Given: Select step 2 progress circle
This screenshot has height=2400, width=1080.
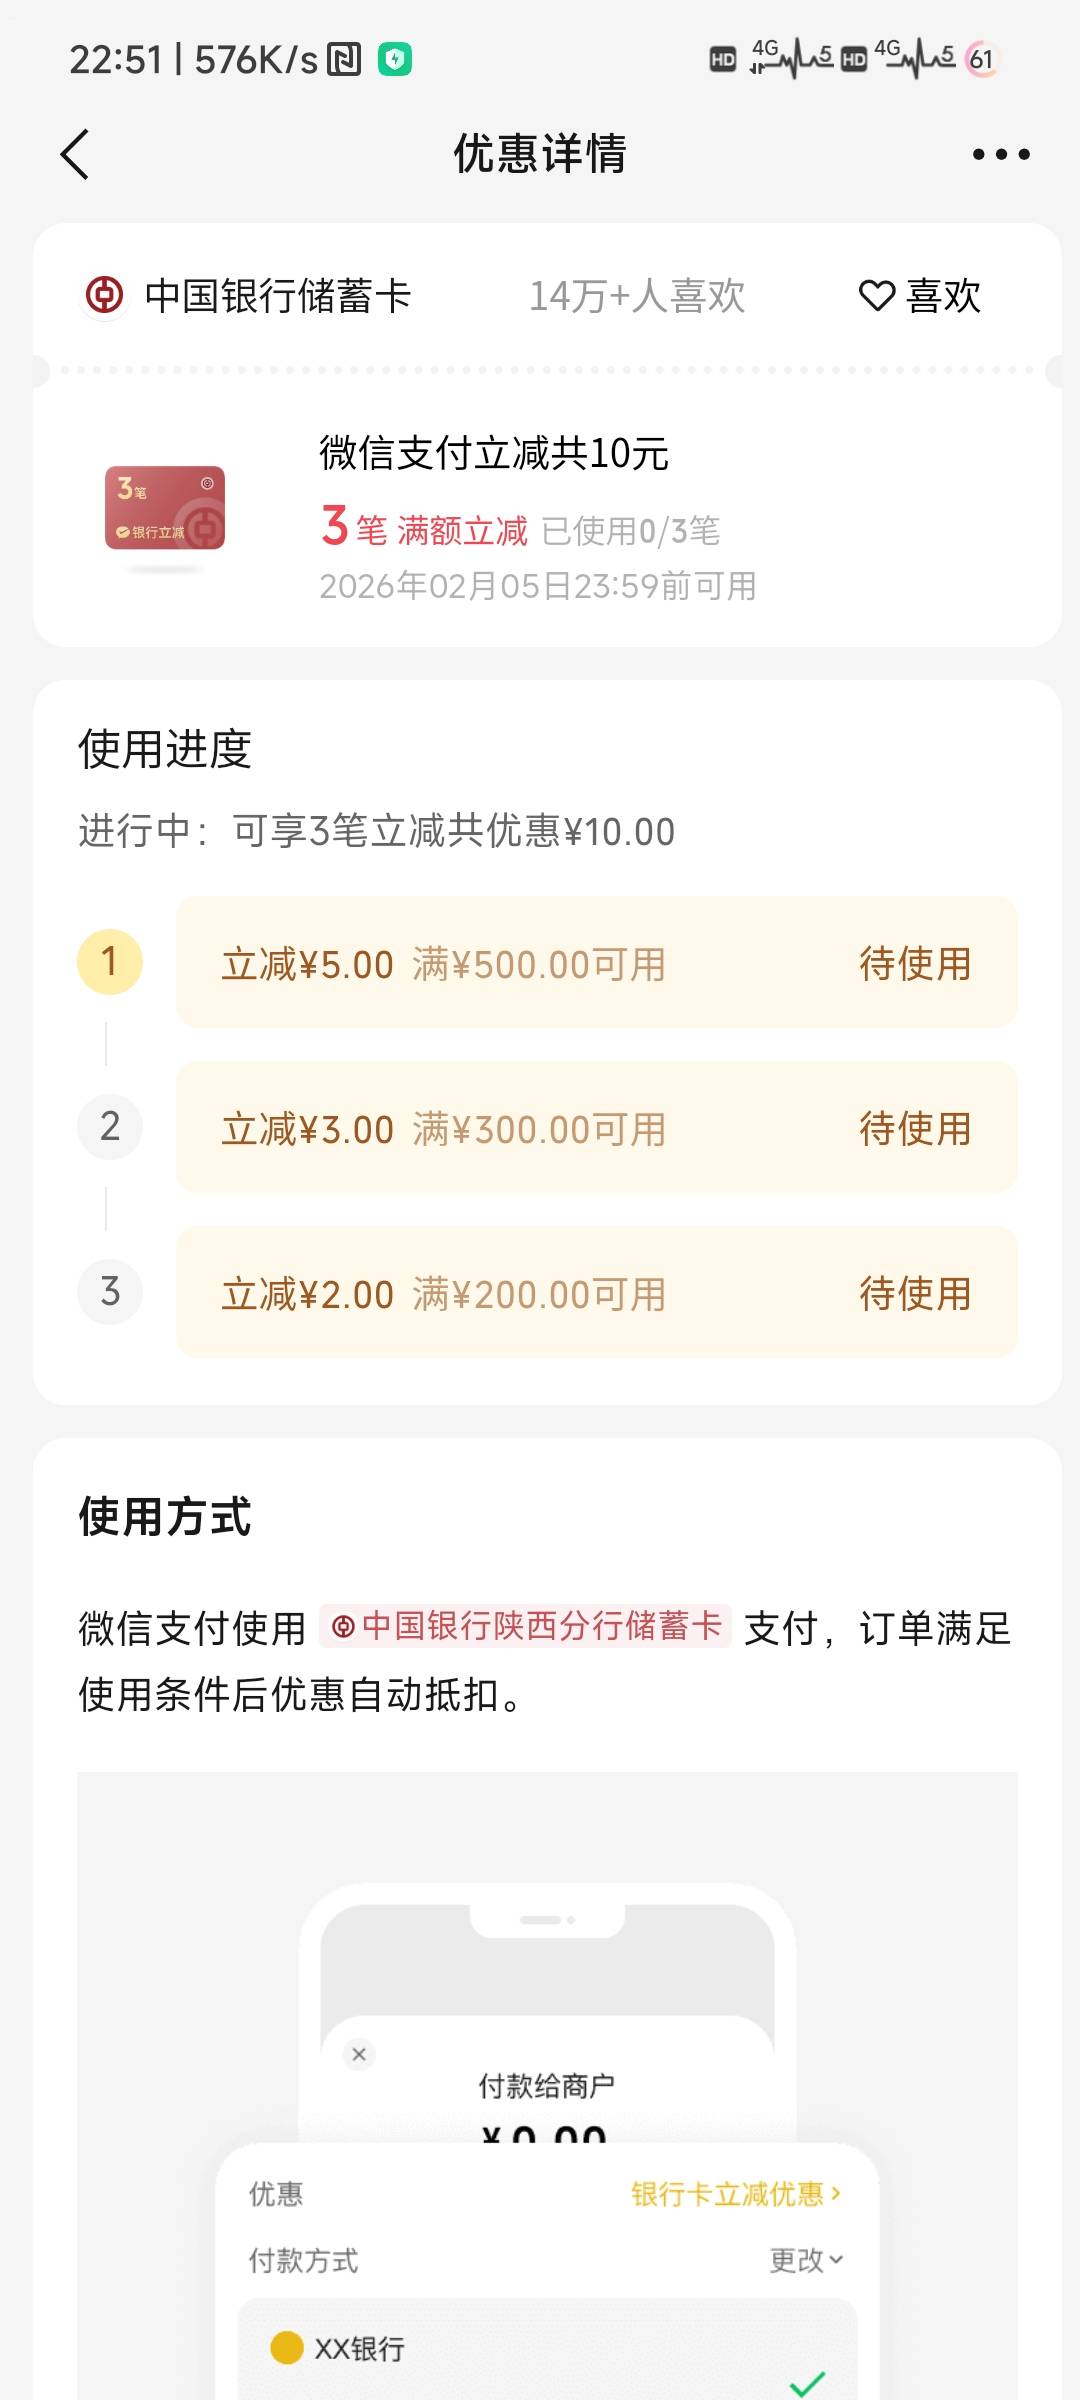Looking at the screenshot, I should pyautogui.click(x=110, y=1127).
